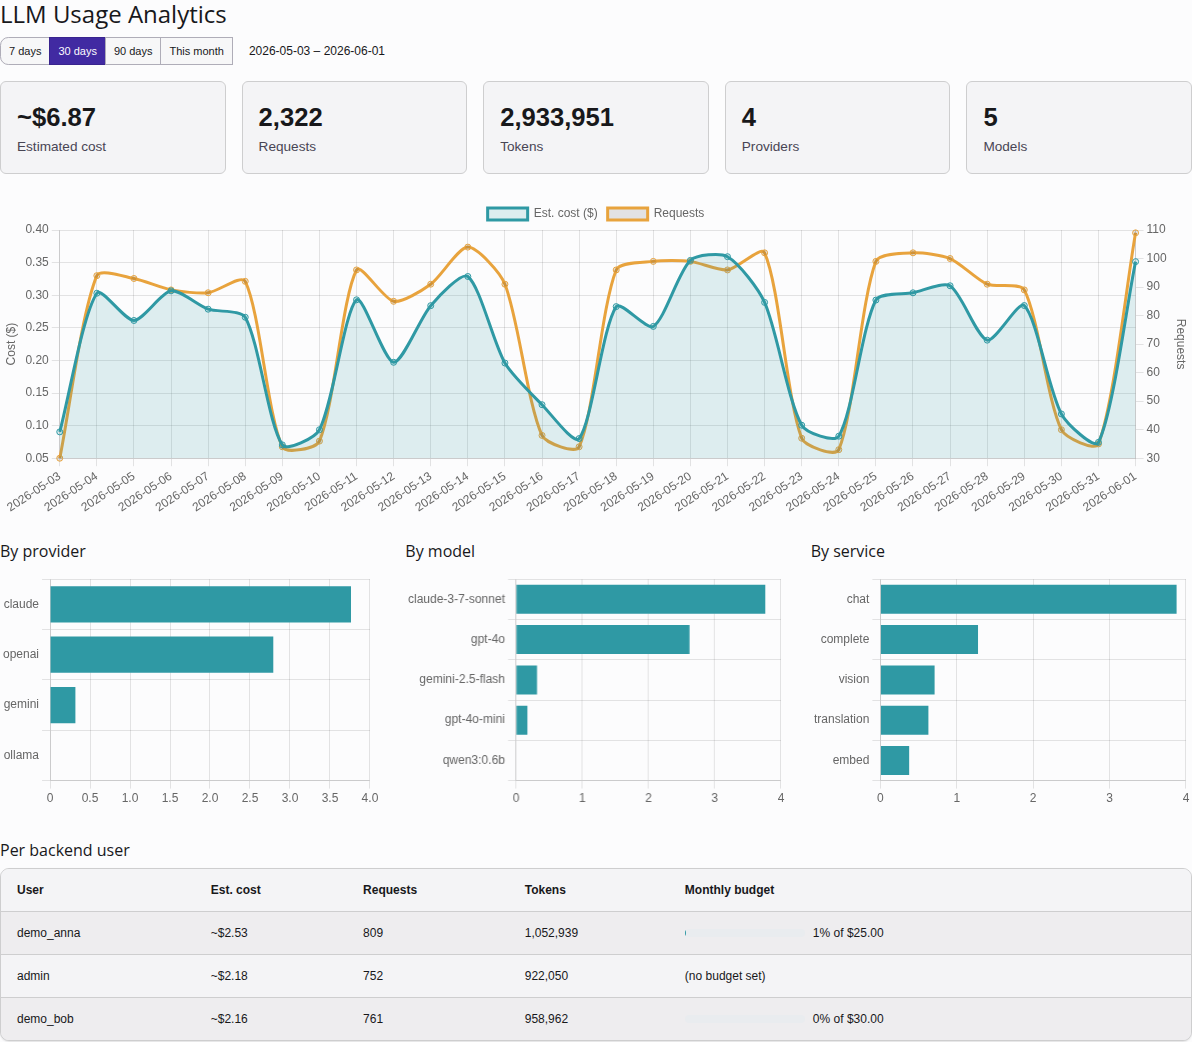This screenshot has height=1042, width=1192.
Task: Click the 922,050 tokens cell
Action: coord(547,976)
